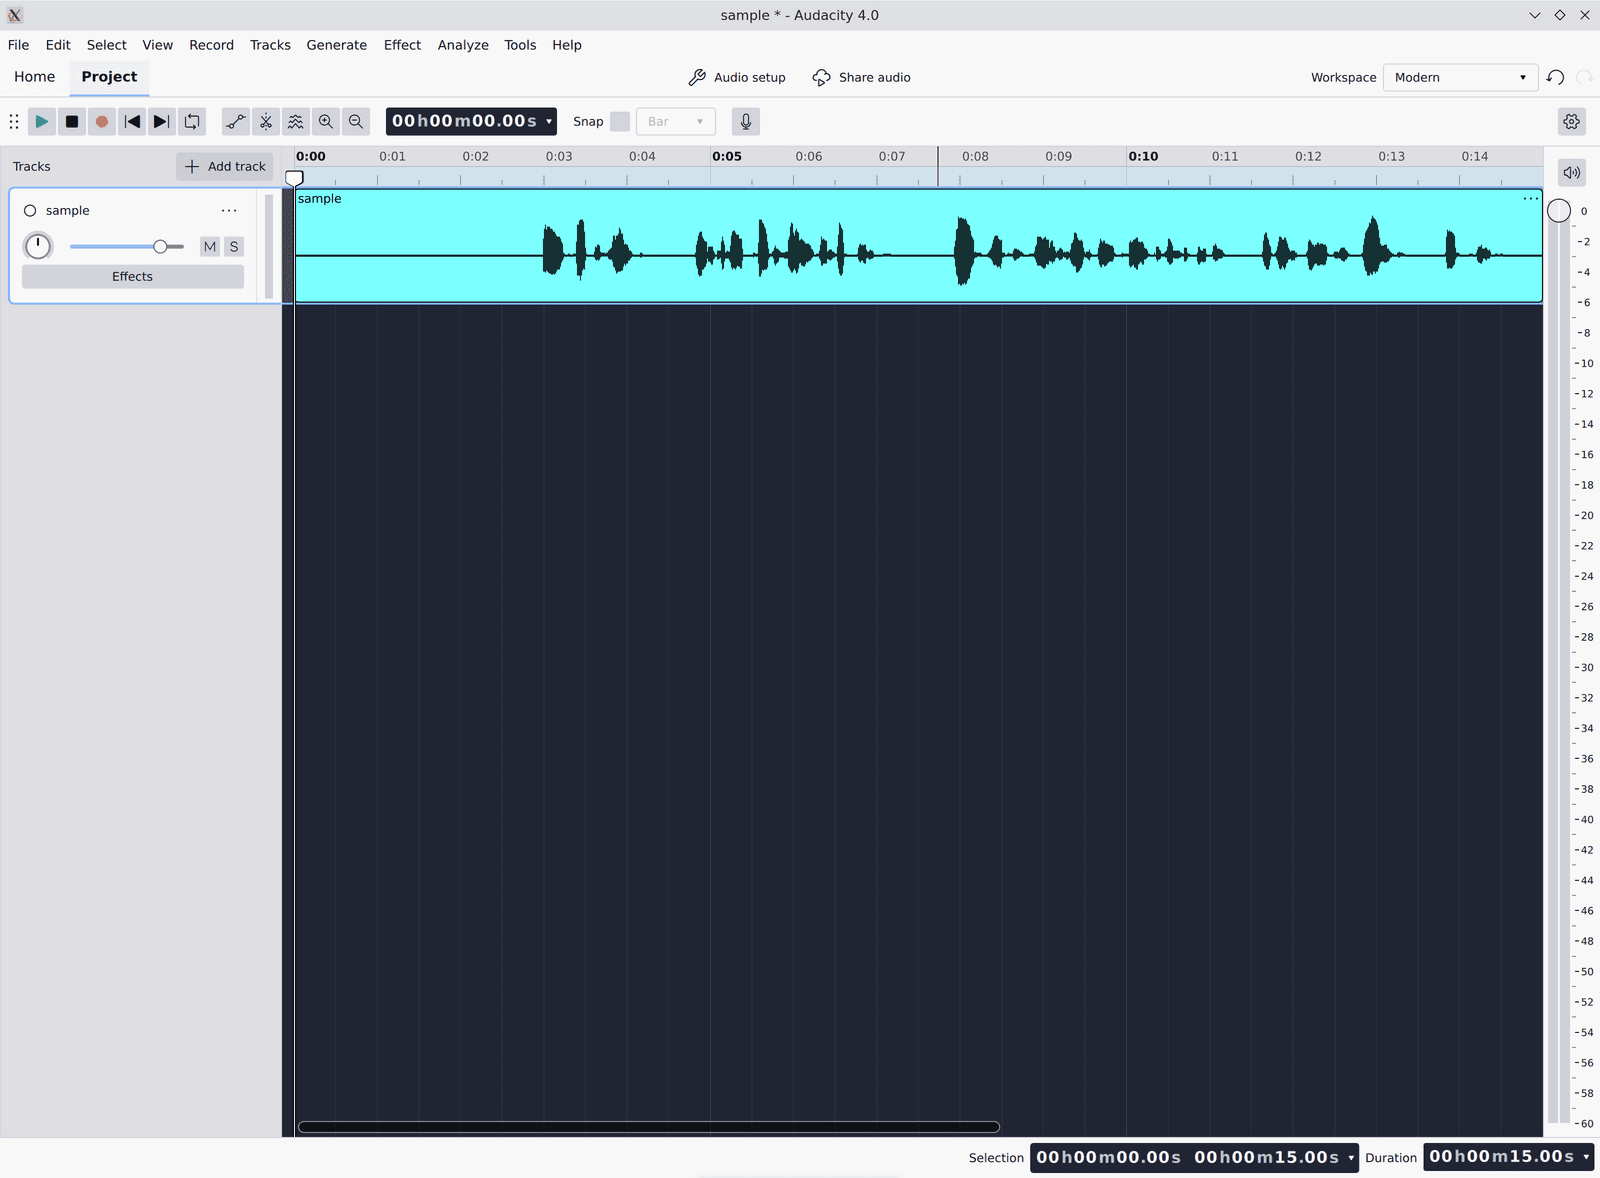The width and height of the screenshot is (1600, 1178).
Task: Click the playback level meter knob
Action: pos(1559,211)
